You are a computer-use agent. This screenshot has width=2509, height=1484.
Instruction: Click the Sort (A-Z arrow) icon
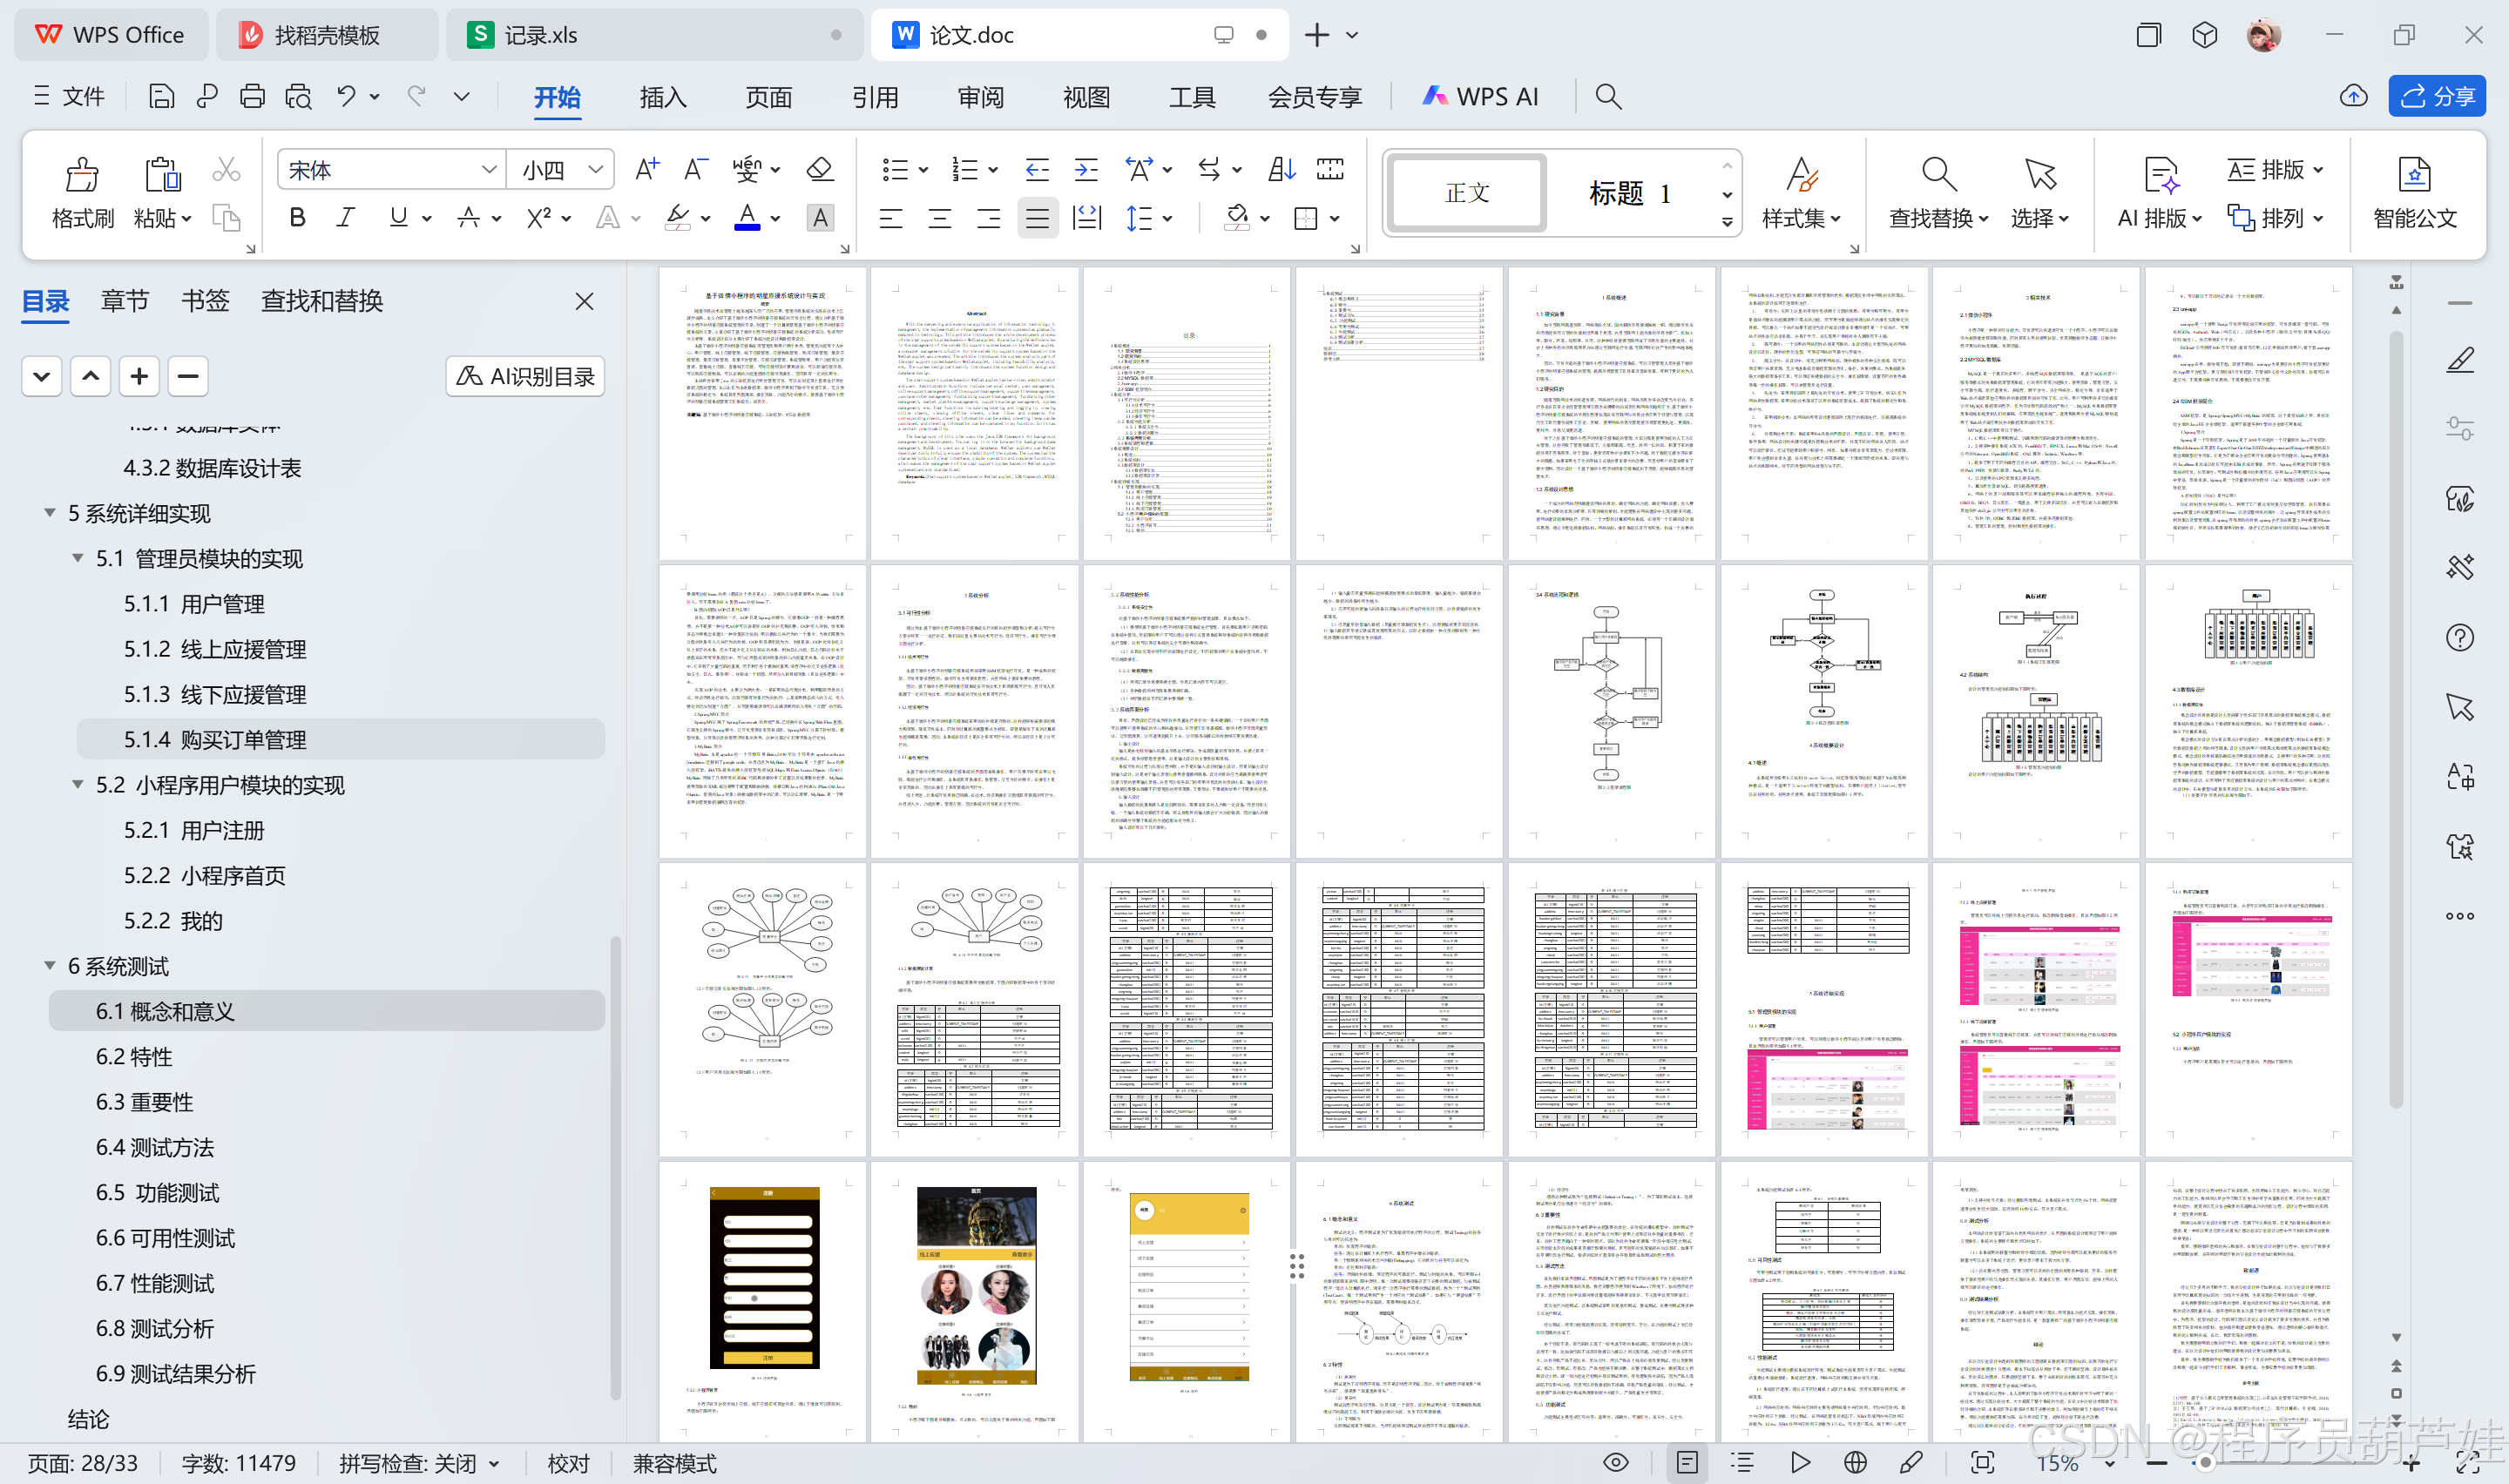pos(1281,170)
